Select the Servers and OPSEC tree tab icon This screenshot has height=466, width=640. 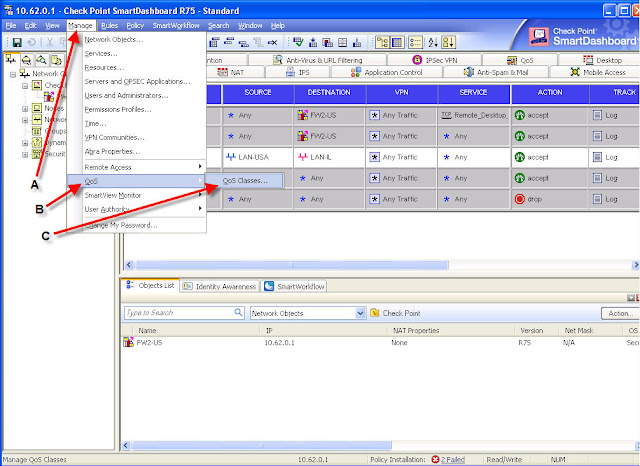coord(56,60)
